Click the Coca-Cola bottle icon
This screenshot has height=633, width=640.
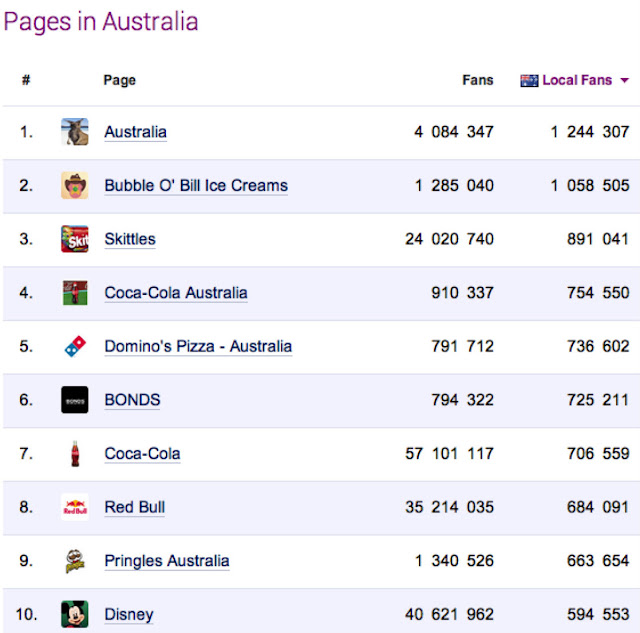pyautogui.click(x=74, y=454)
